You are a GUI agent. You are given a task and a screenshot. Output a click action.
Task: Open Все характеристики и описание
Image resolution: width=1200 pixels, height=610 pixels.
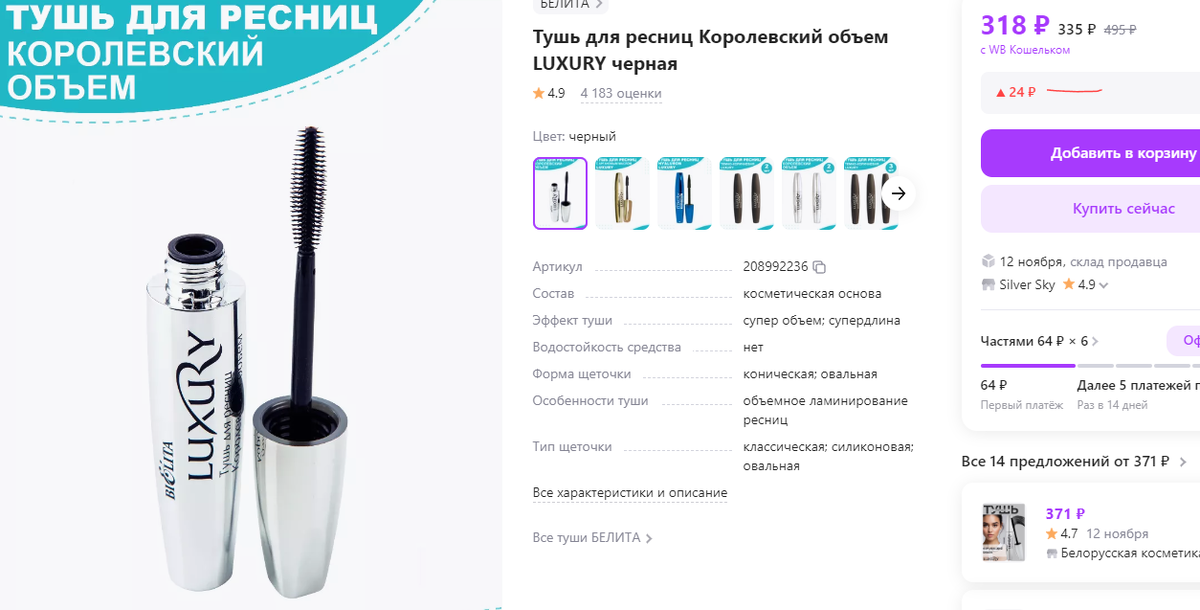(630, 493)
